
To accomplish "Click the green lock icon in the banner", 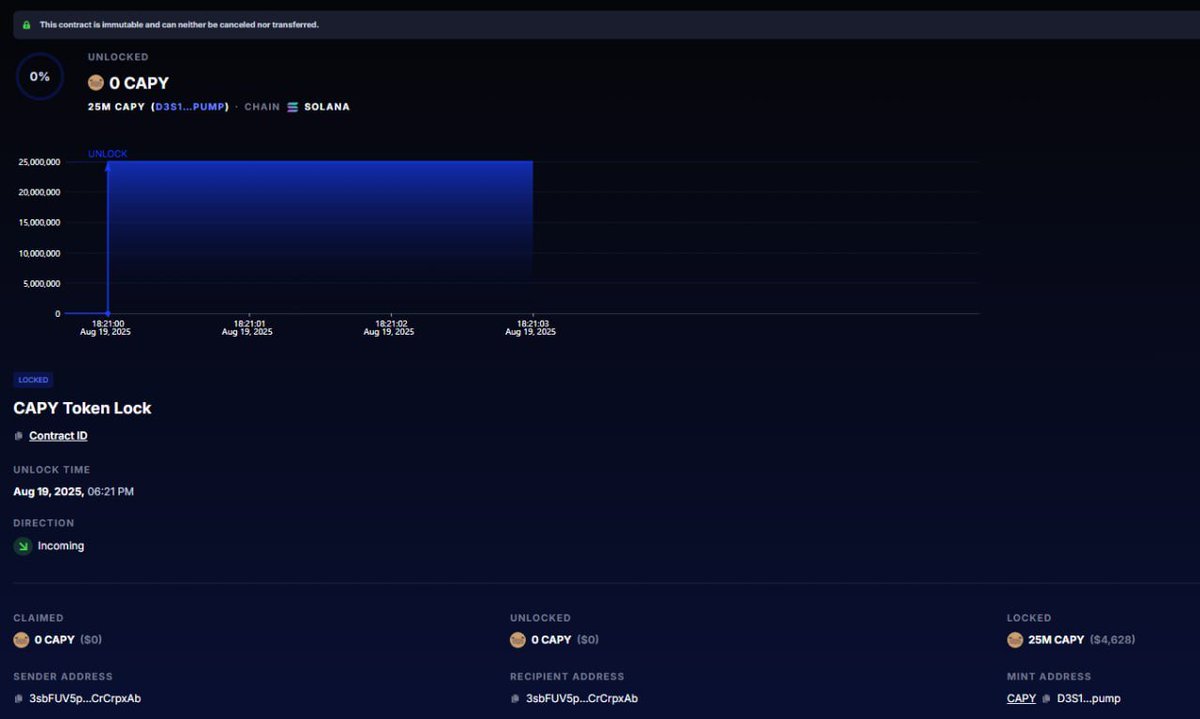I will click(x=26, y=24).
